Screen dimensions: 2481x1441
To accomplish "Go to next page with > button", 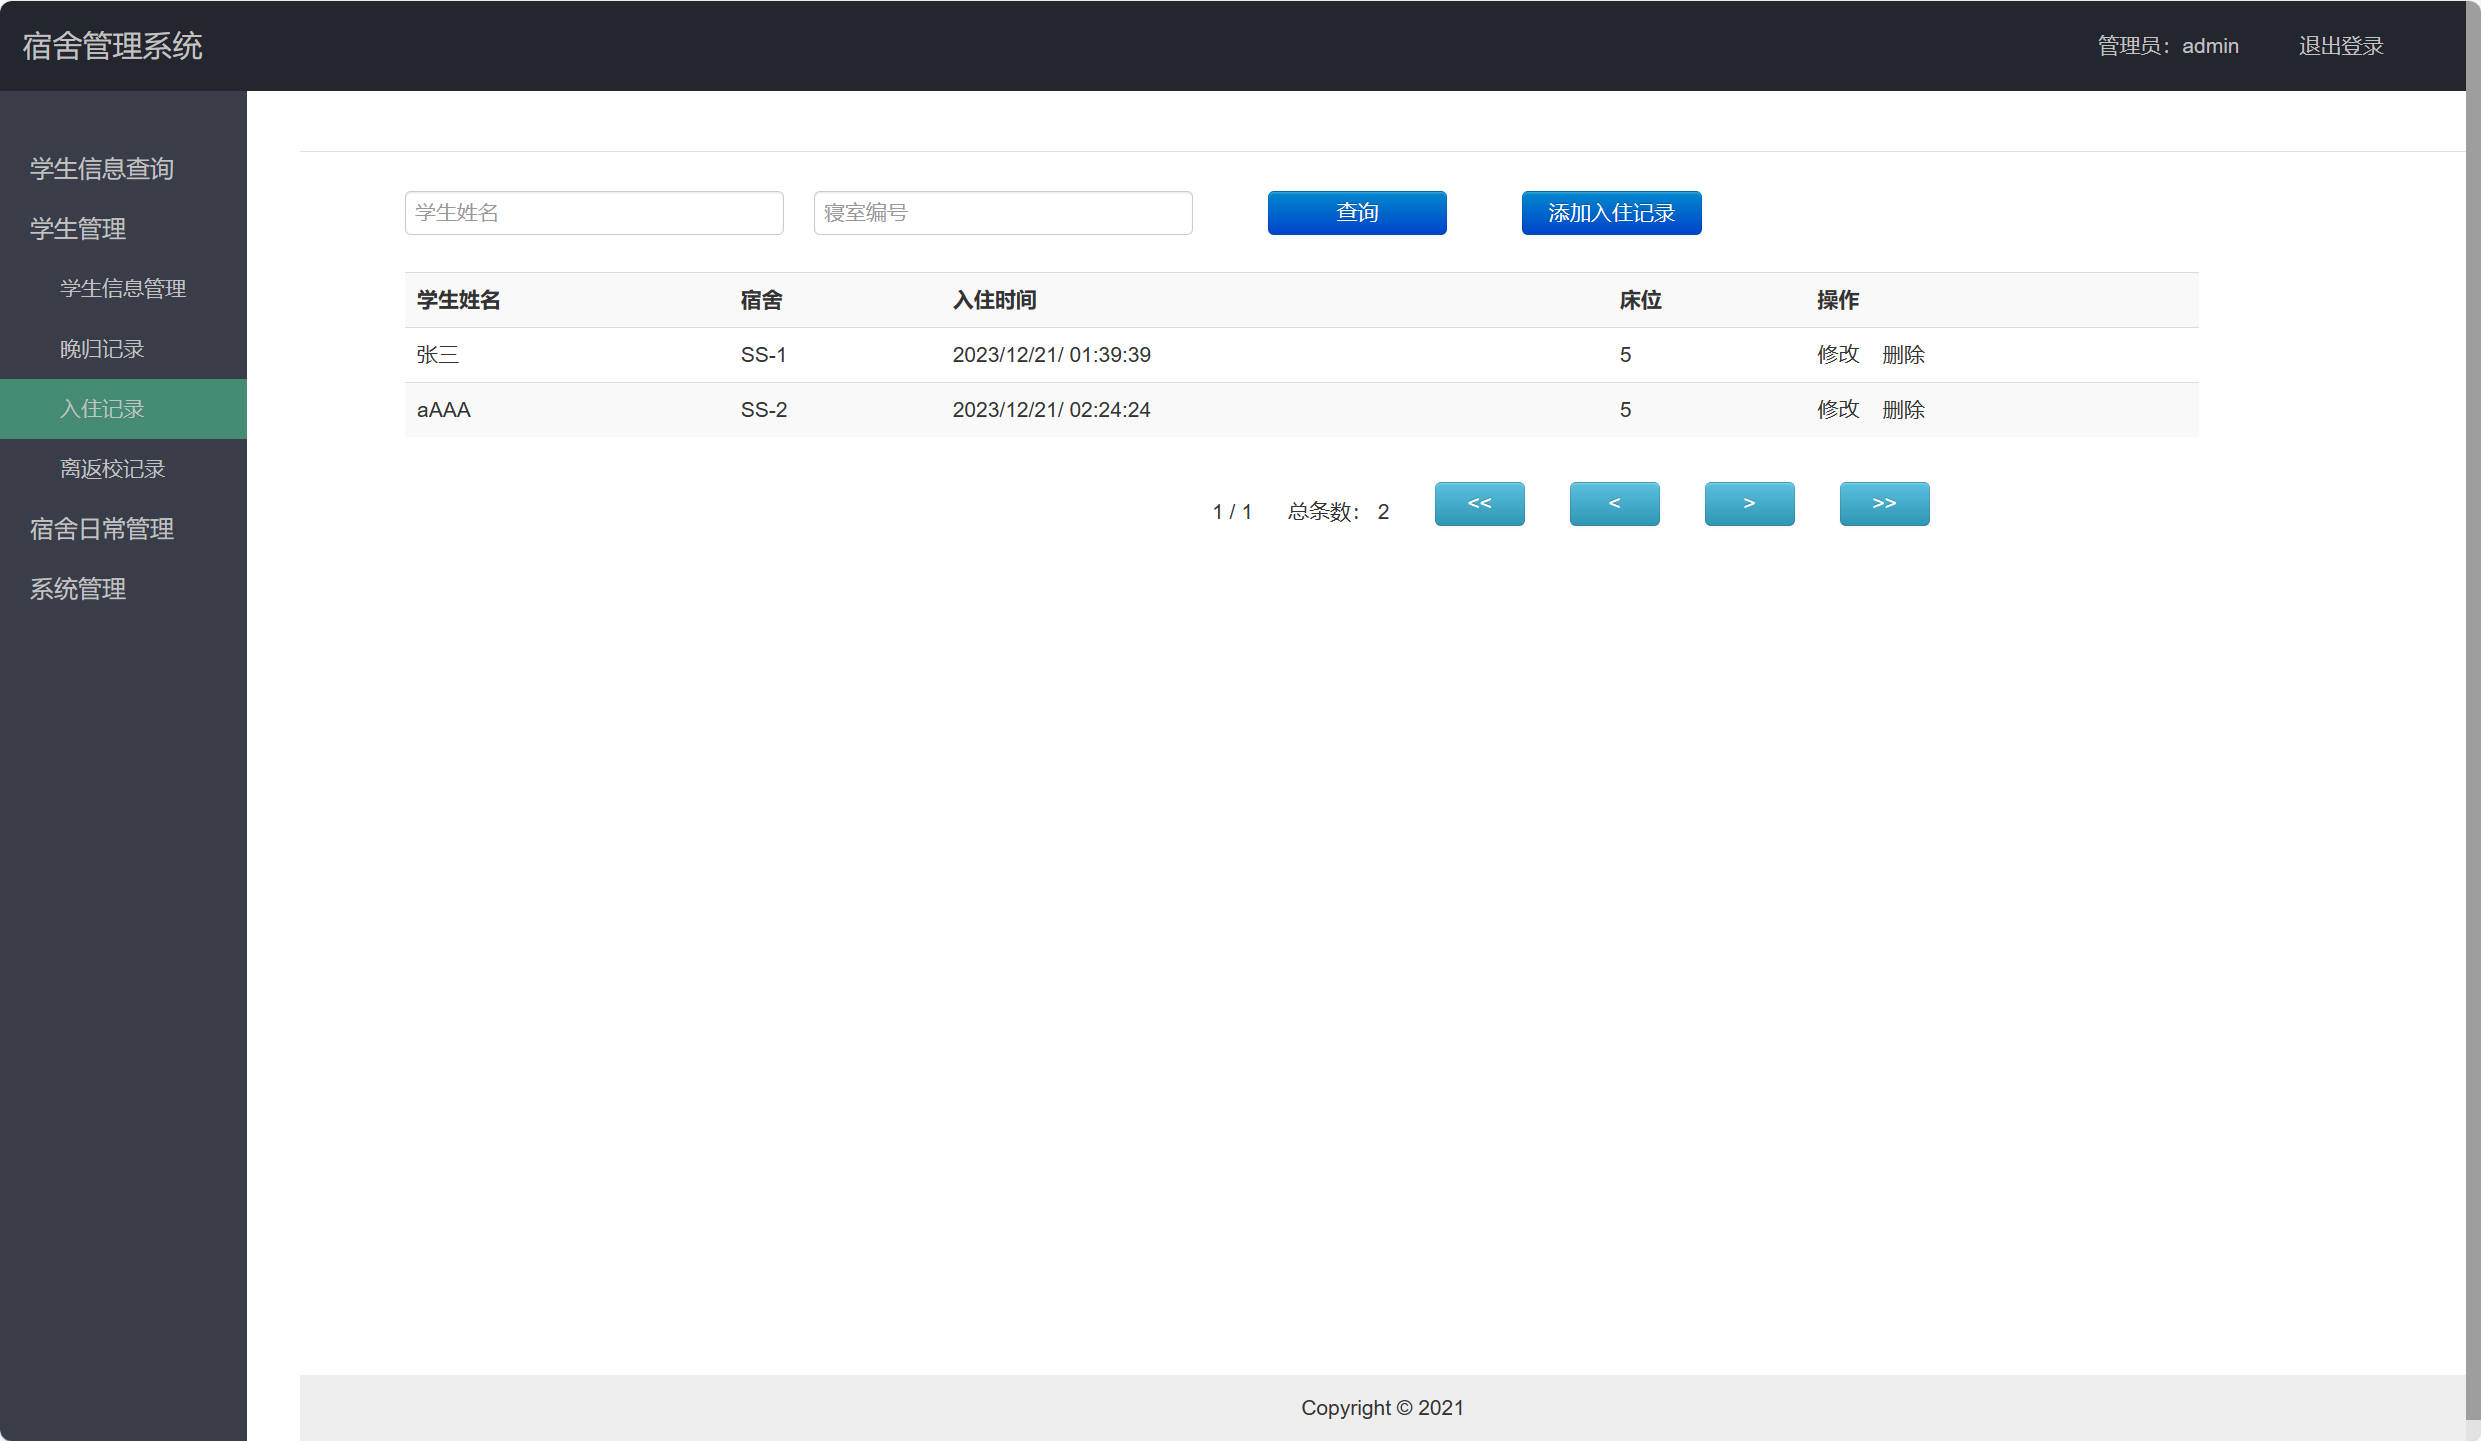I will tap(1749, 503).
